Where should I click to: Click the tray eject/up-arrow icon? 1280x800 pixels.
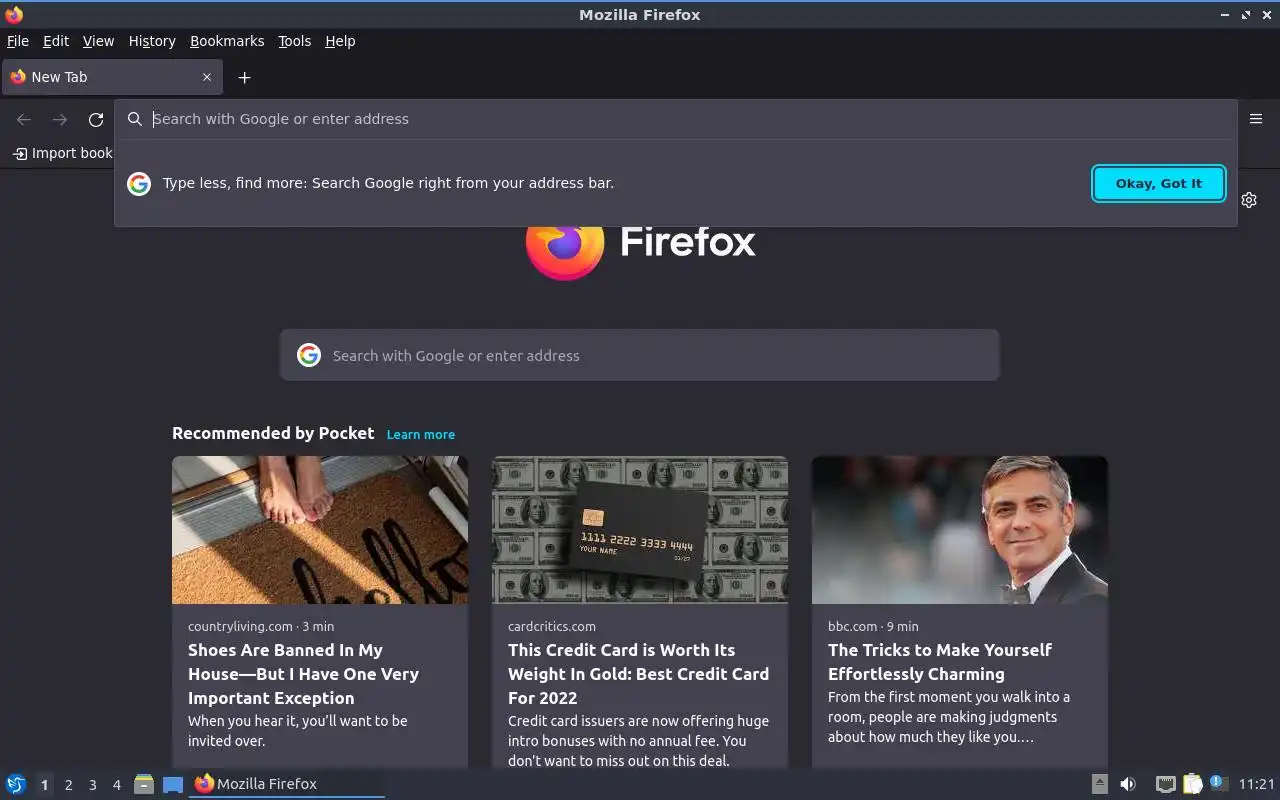[x=1099, y=784]
